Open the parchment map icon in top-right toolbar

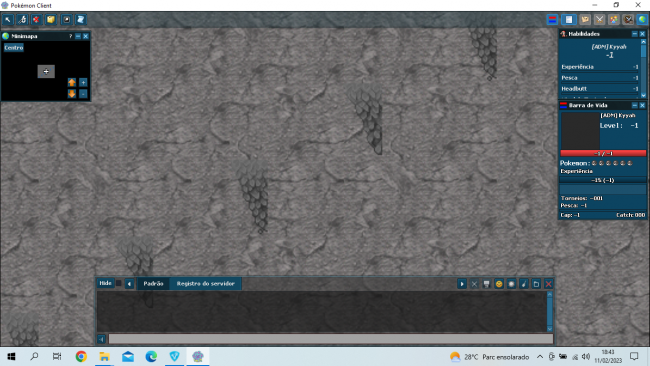click(585, 19)
